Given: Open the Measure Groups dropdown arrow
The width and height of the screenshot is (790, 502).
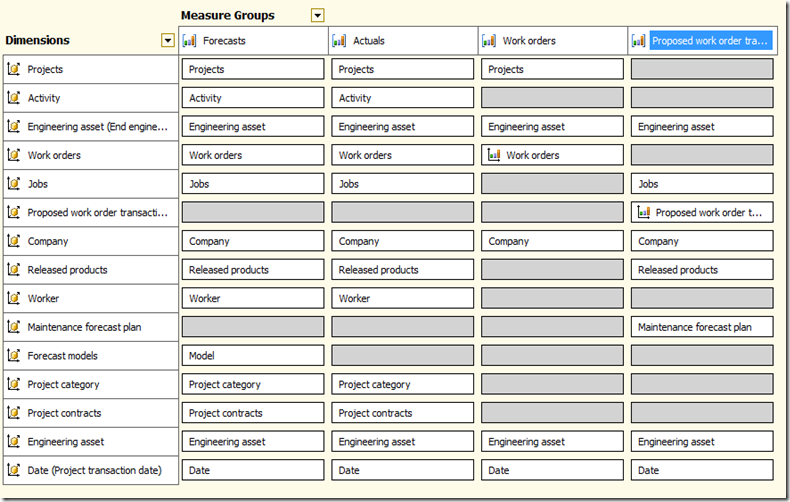Looking at the screenshot, I should (x=318, y=15).
